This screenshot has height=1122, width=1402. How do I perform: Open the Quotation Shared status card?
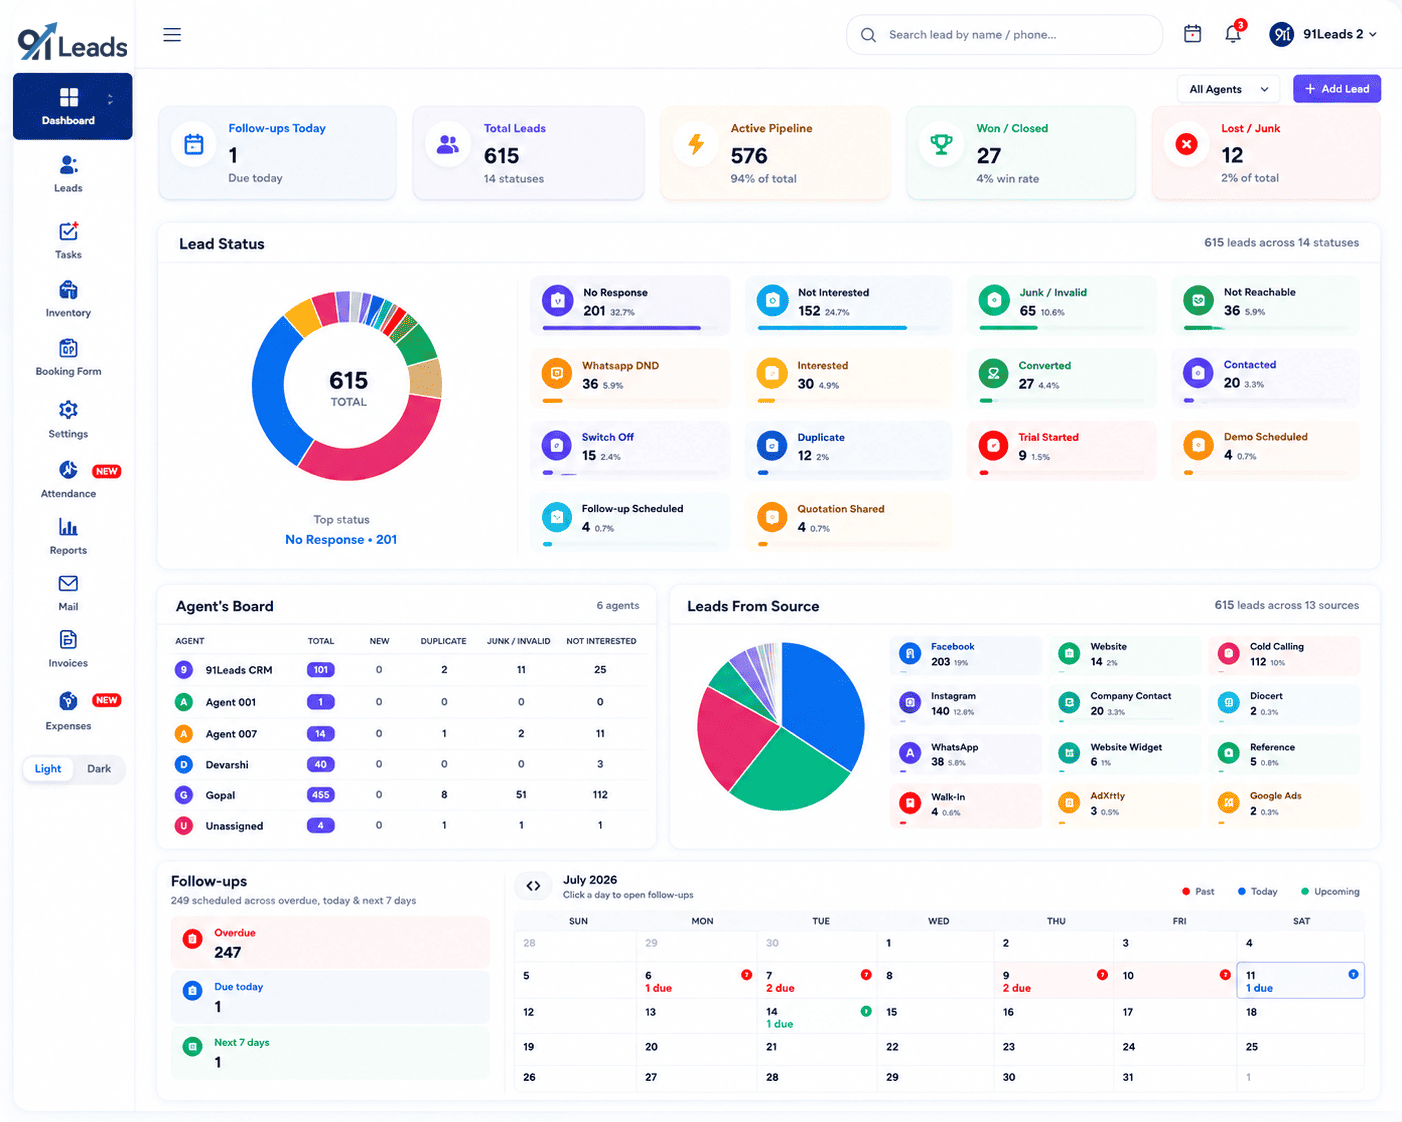(x=847, y=521)
